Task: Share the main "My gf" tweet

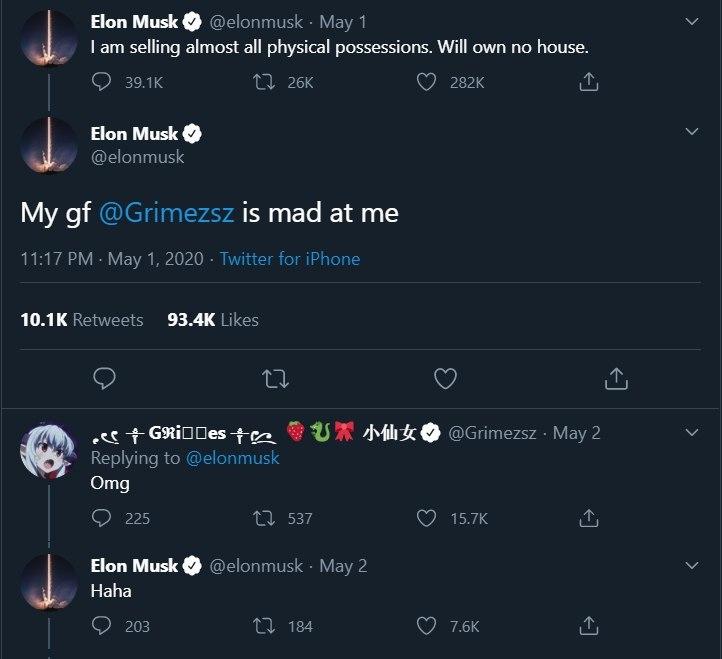Action: pos(616,378)
